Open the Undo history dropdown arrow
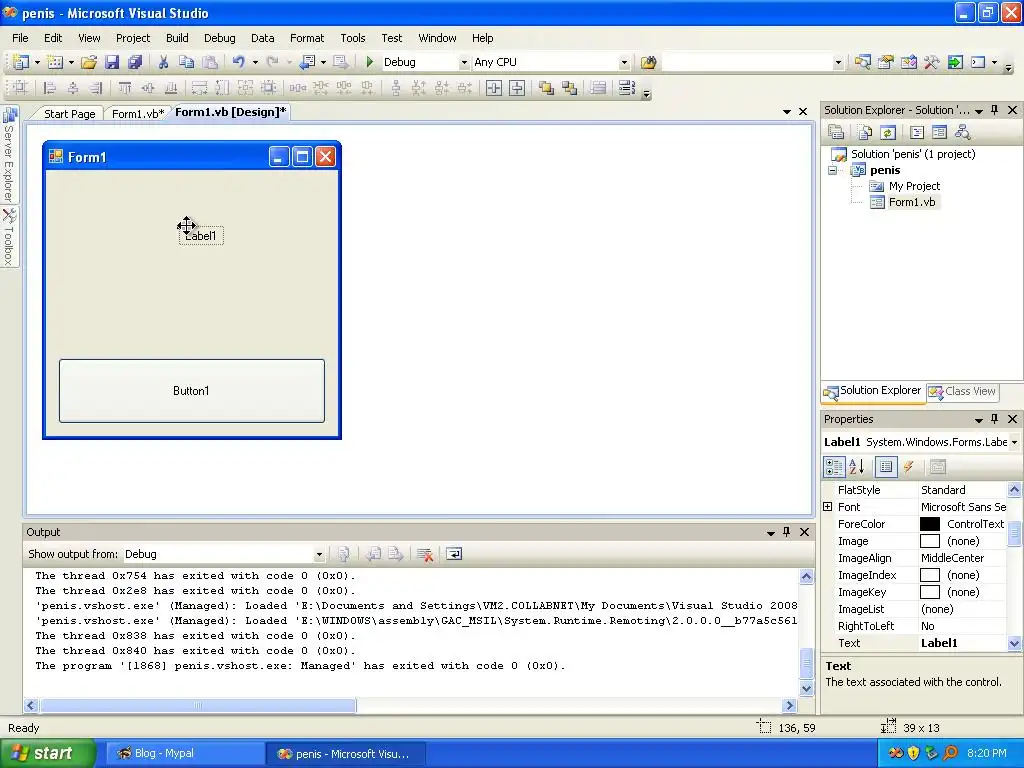 (x=255, y=63)
